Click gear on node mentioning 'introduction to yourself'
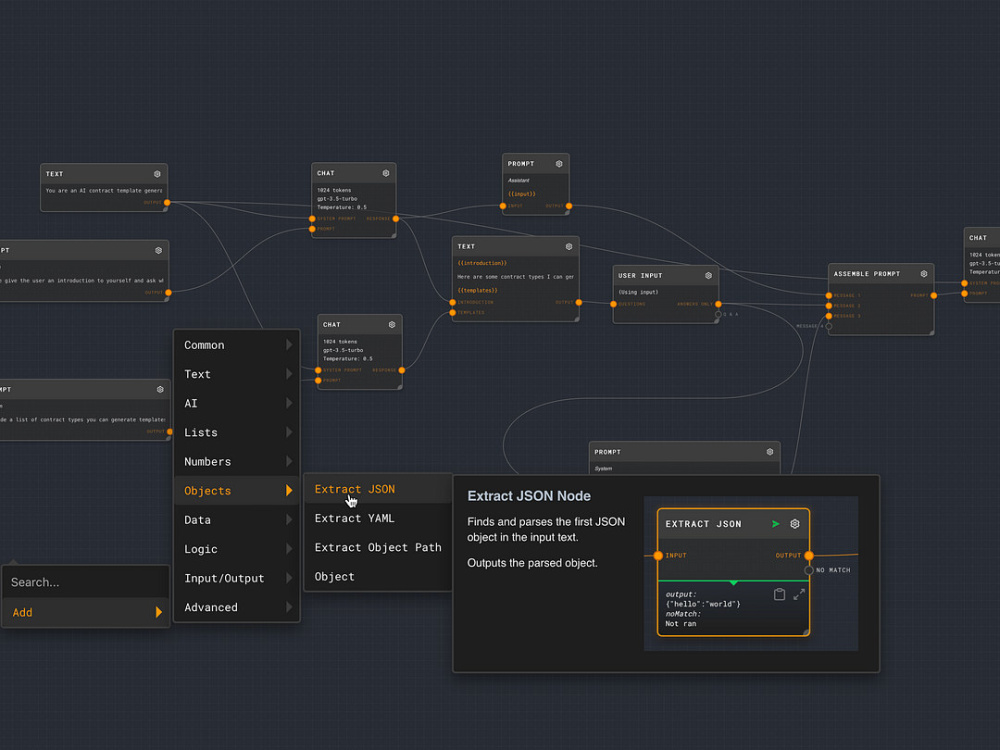This screenshot has height=750, width=1000. [x=159, y=251]
